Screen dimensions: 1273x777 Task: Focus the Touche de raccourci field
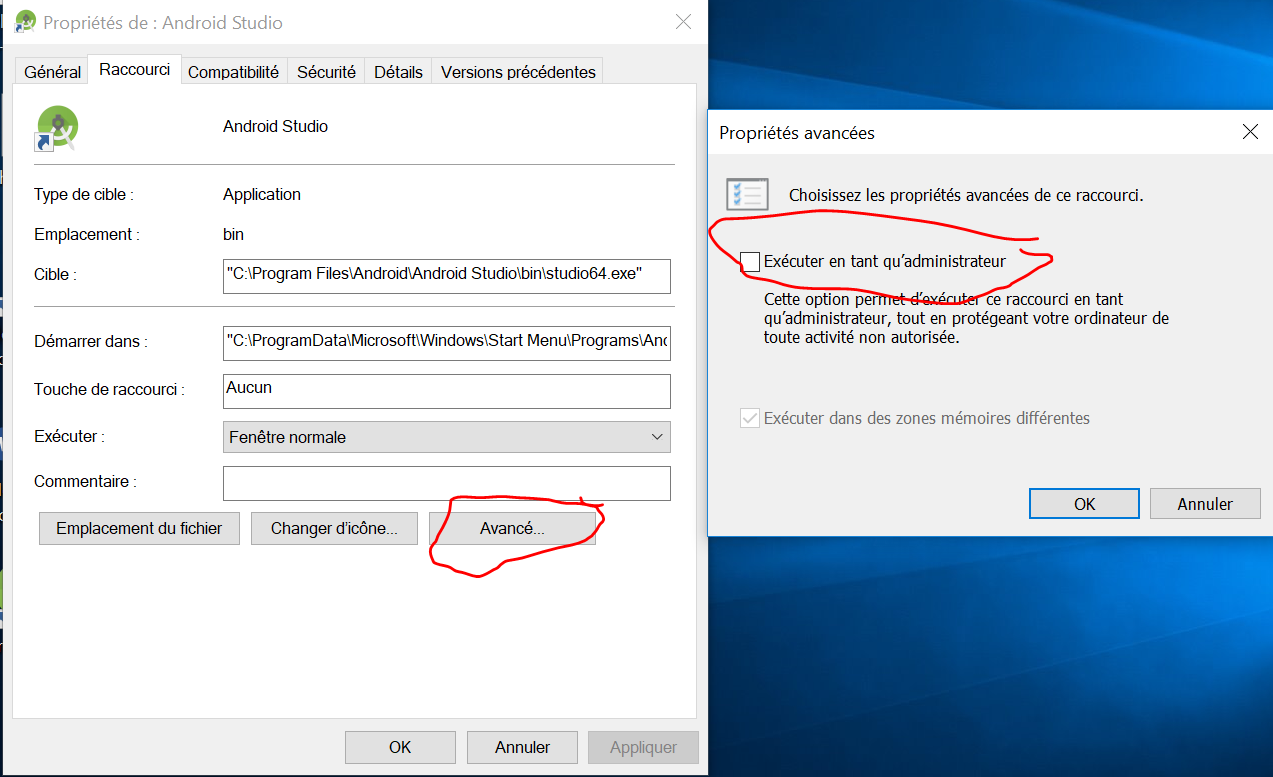tap(447, 391)
